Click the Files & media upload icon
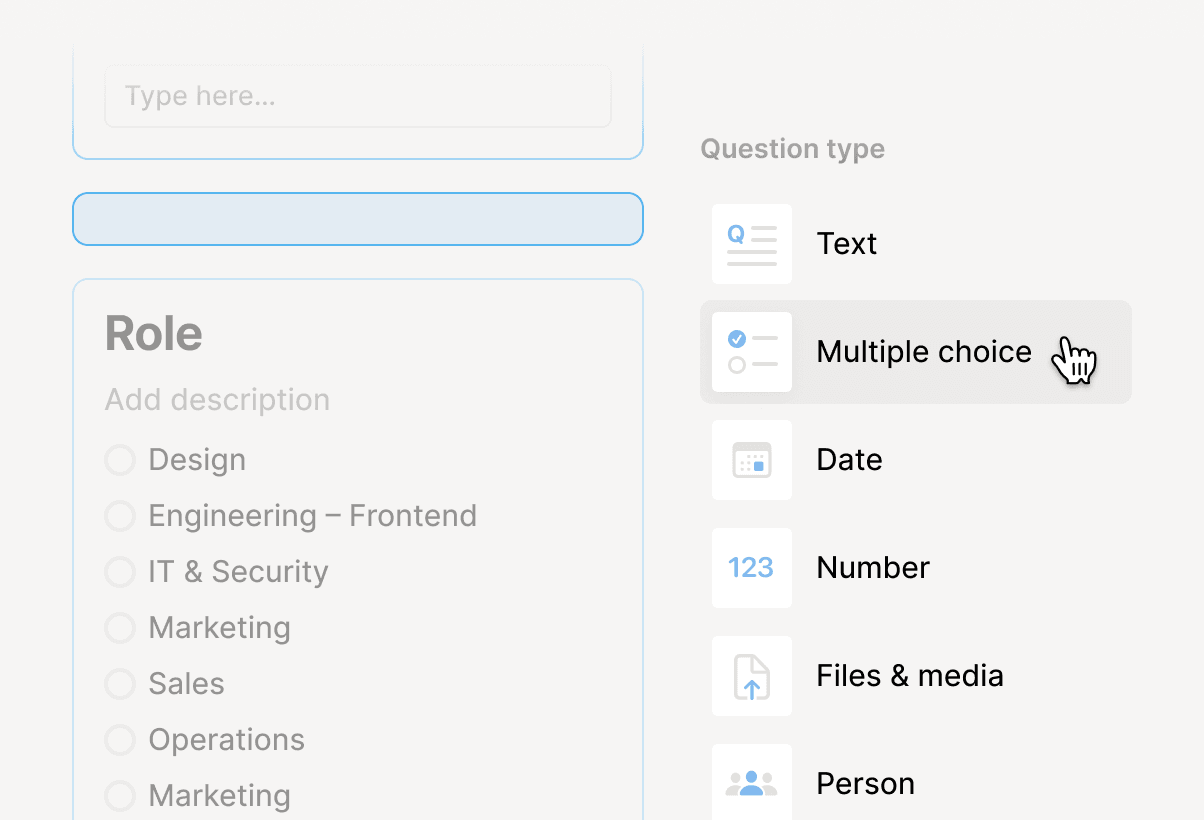Screen dimensions: 1204x820 click(x=752, y=676)
